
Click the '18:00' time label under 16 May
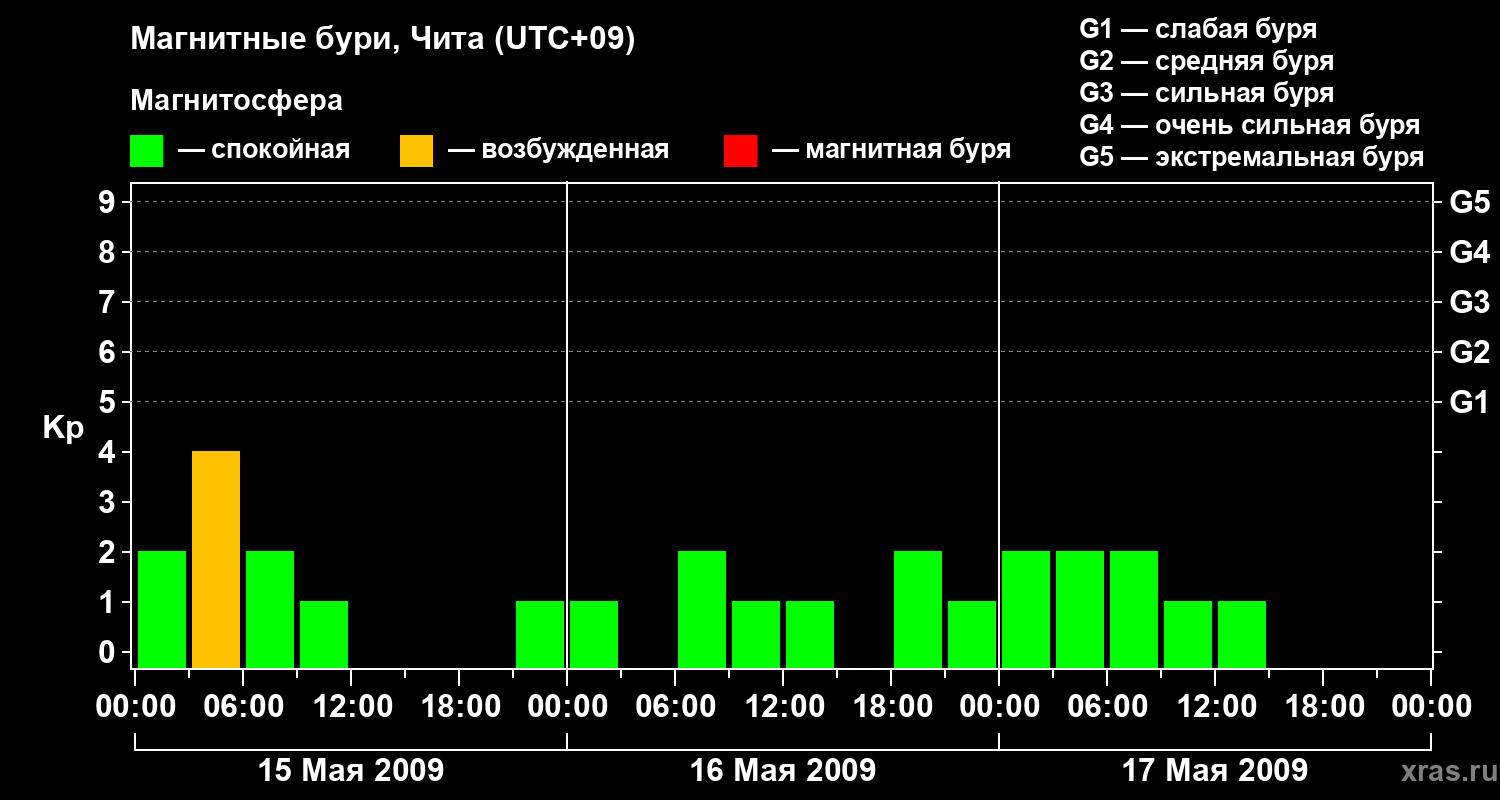pos(891,706)
